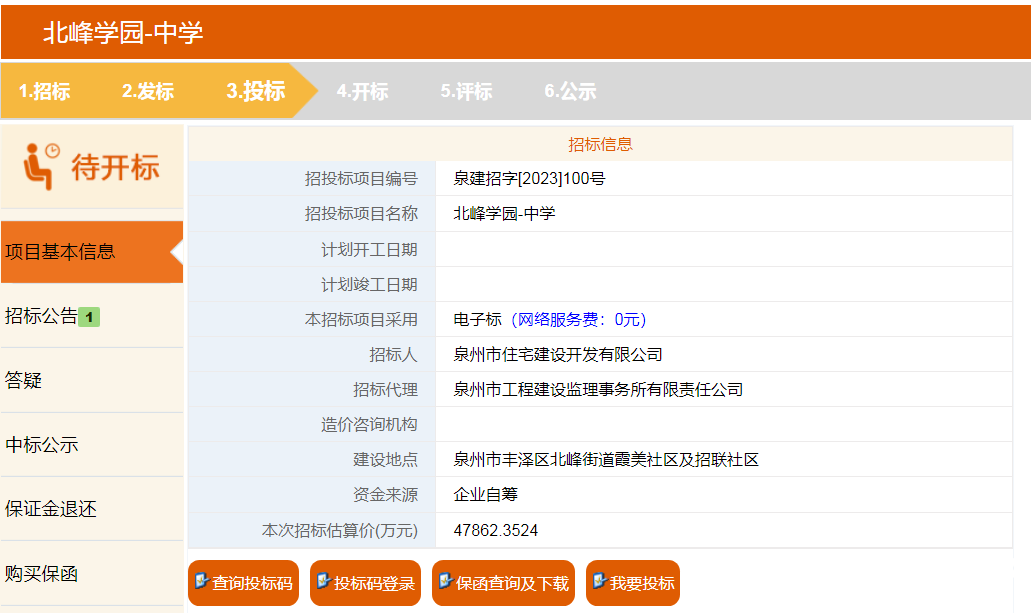
Task: Click tenderer 泉州市住宅建设开发有限公司
Action: [x=558, y=355]
